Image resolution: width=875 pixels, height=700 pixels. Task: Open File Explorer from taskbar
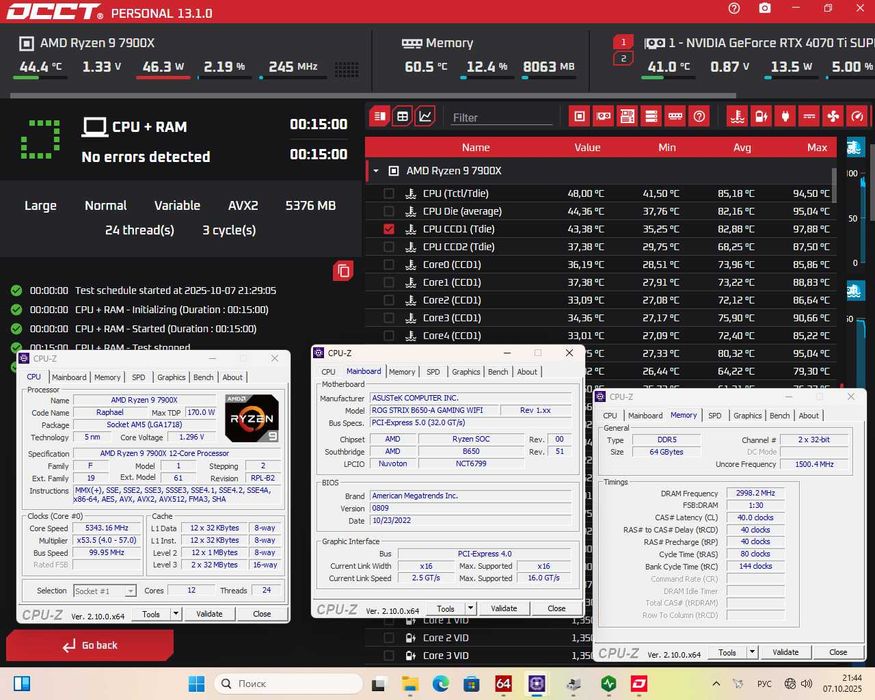pos(410,683)
